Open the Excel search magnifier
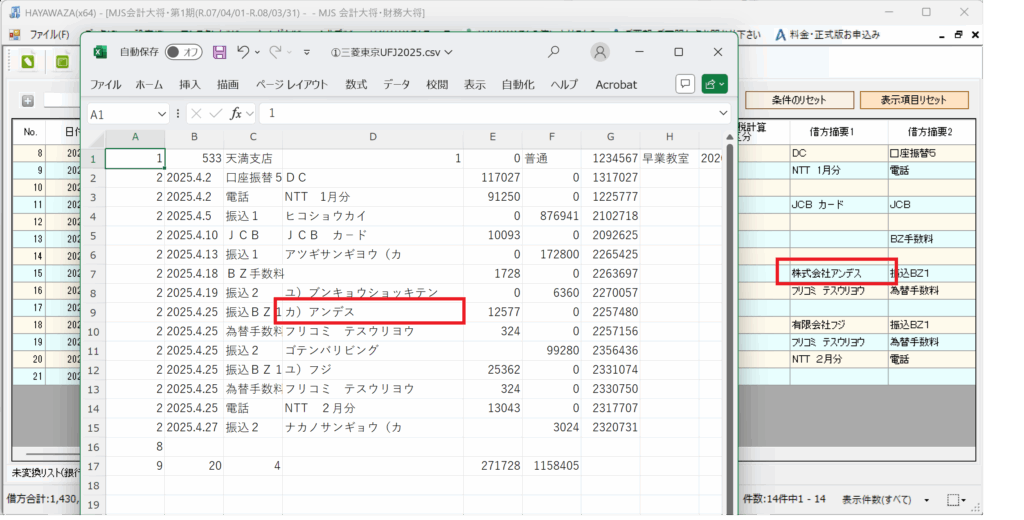1024x520 pixels. (553, 52)
